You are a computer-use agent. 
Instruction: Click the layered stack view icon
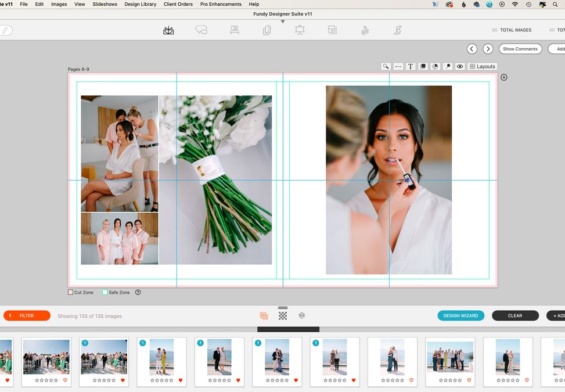[x=302, y=316]
